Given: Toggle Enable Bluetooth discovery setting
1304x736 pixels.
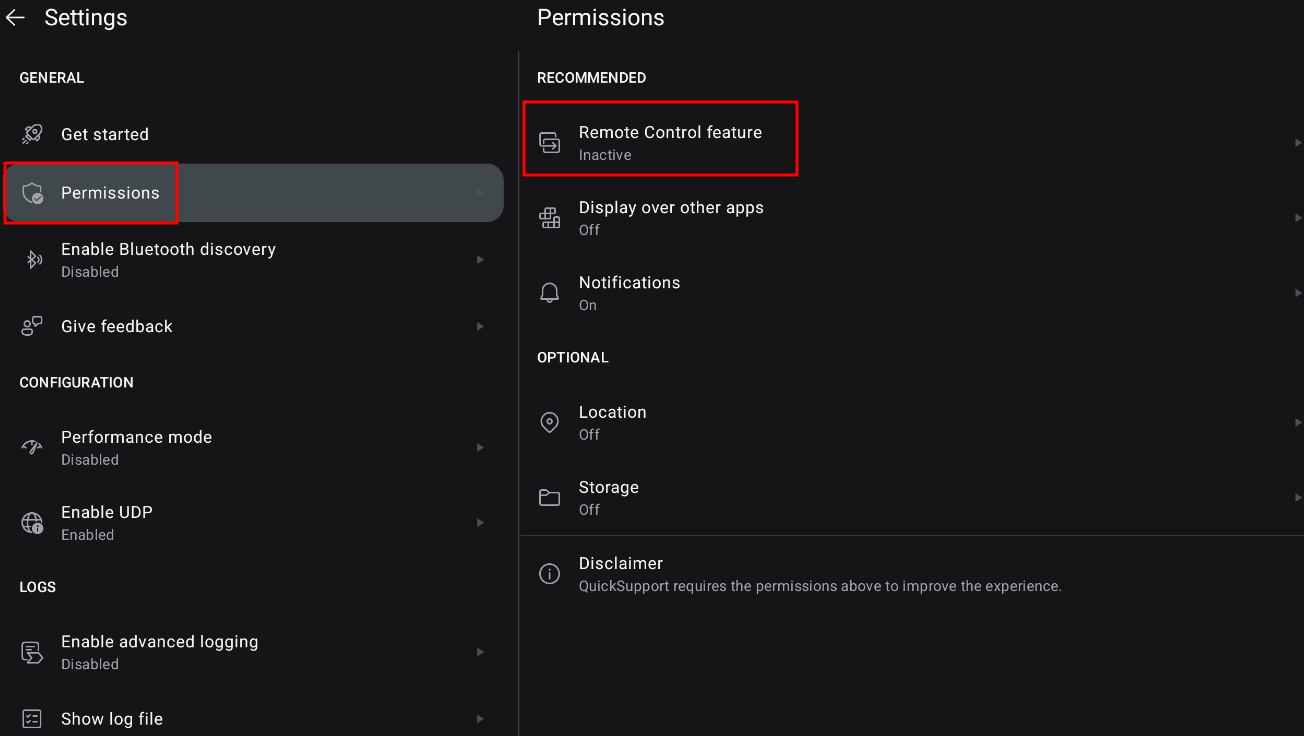Looking at the screenshot, I should click(x=168, y=259).
